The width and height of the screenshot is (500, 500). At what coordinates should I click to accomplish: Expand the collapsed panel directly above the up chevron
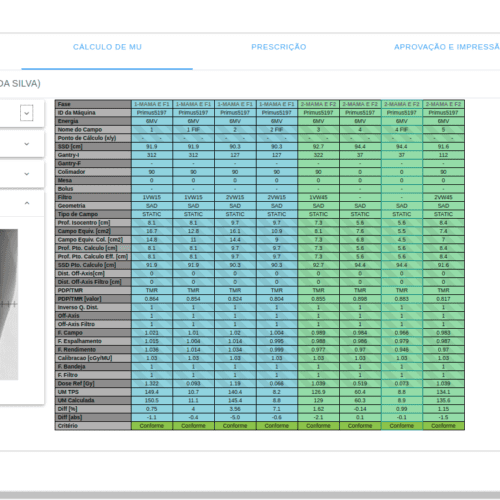[27, 174]
